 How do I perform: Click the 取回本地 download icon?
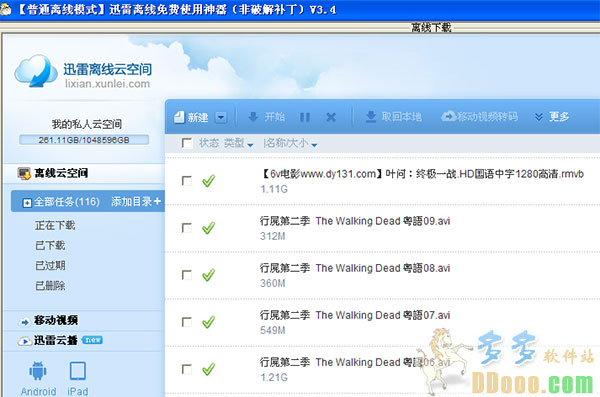pos(370,117)
